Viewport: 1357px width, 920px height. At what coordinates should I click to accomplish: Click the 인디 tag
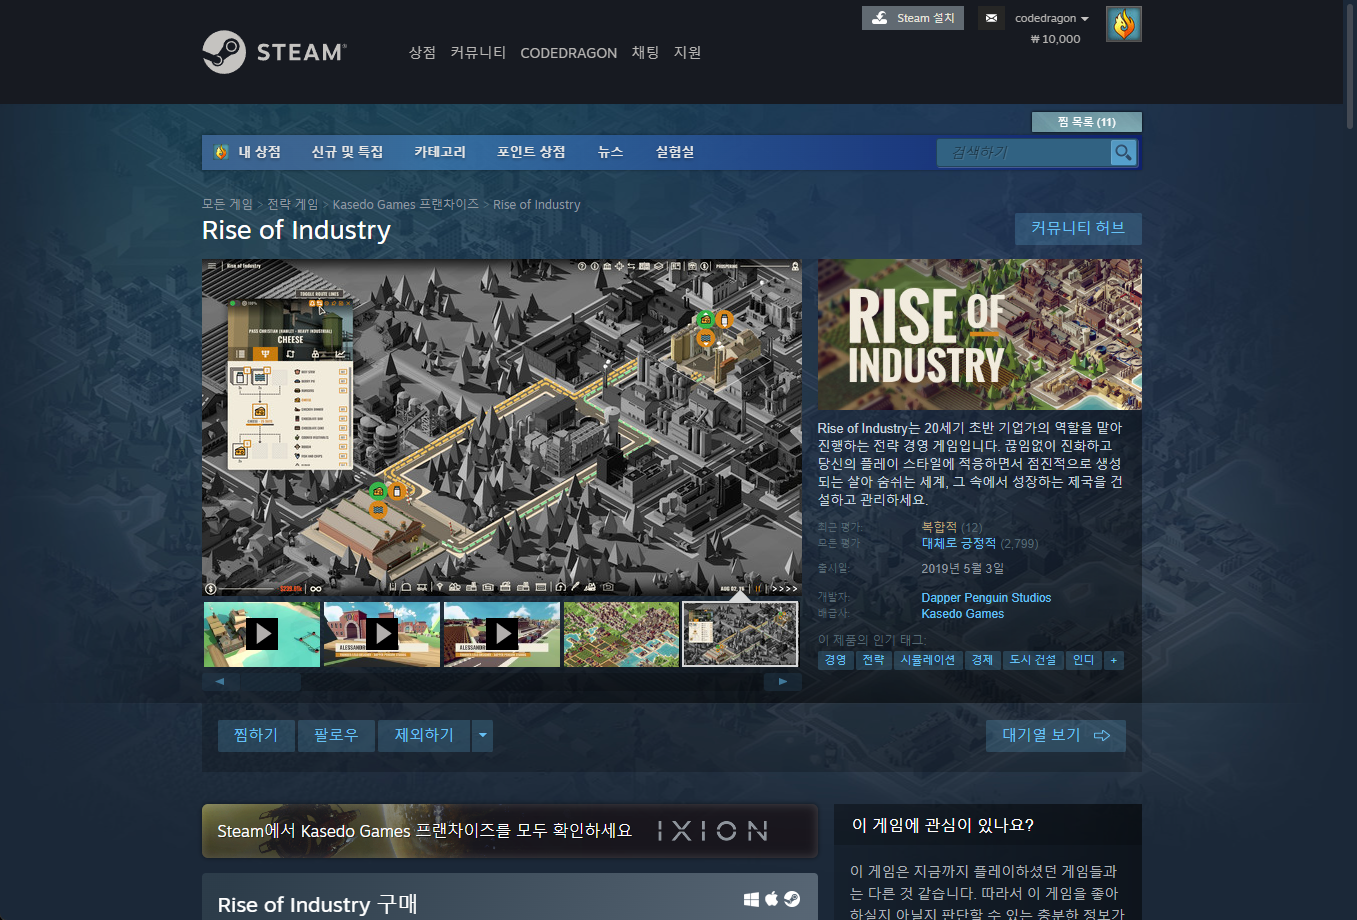[x=1083, y=660]
